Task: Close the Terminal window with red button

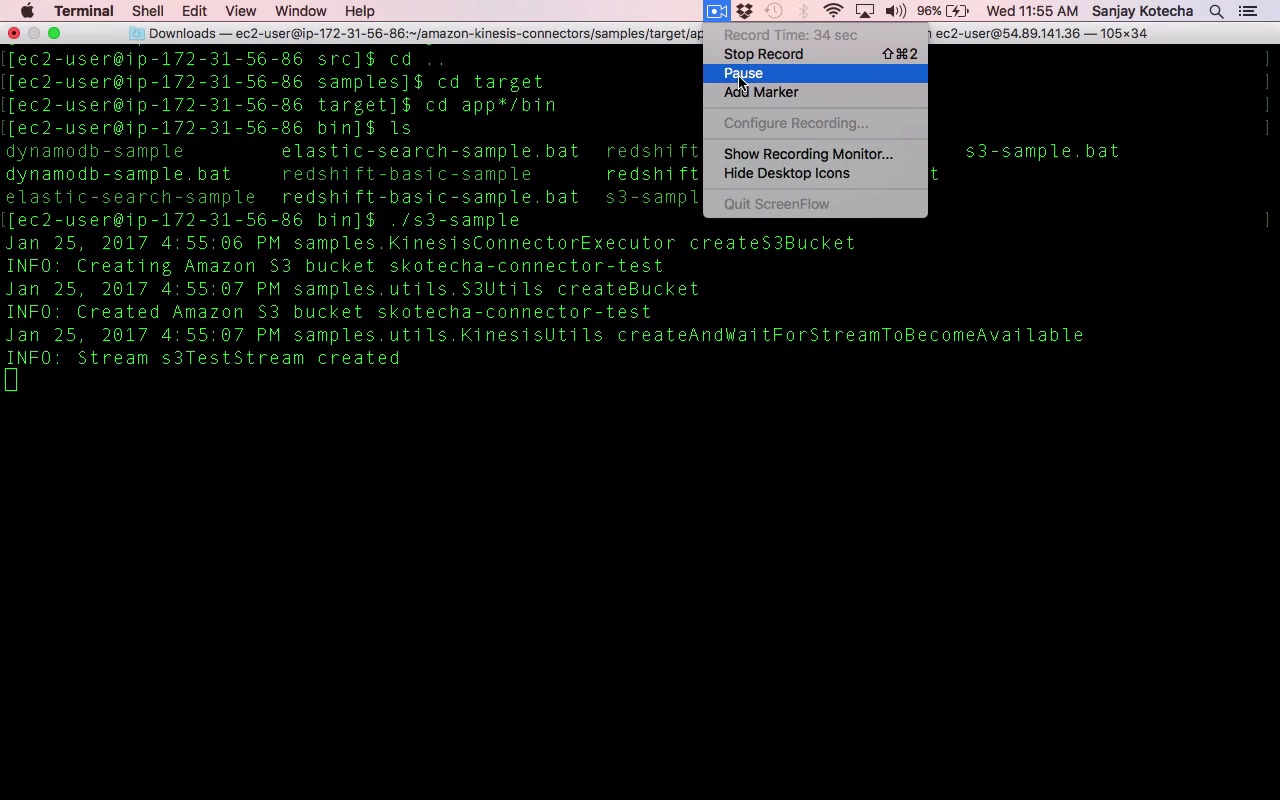Action: (x=14, y=33)
